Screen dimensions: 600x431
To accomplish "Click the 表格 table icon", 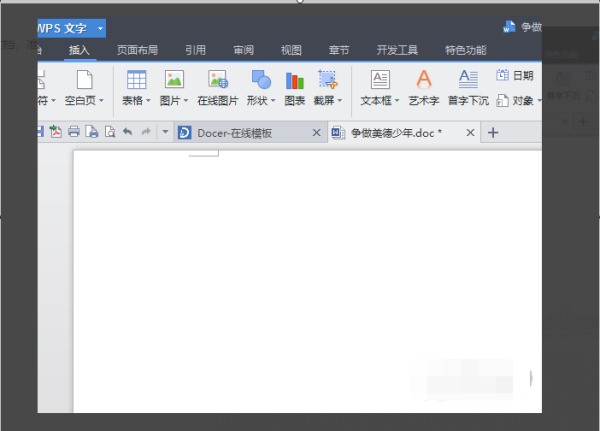I will pos(136,80).
